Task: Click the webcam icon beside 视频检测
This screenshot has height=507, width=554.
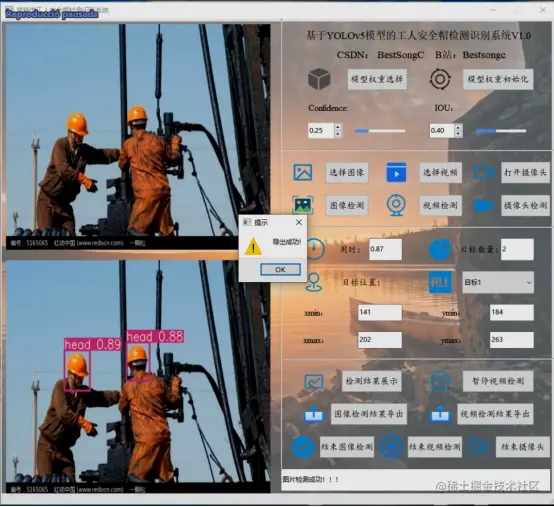Action: pos(396,205)
